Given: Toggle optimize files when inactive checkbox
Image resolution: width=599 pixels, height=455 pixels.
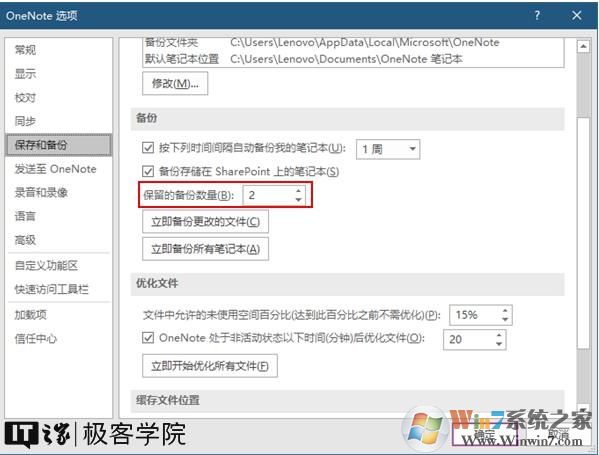Looking at the screenshot, I should (148, 338).
